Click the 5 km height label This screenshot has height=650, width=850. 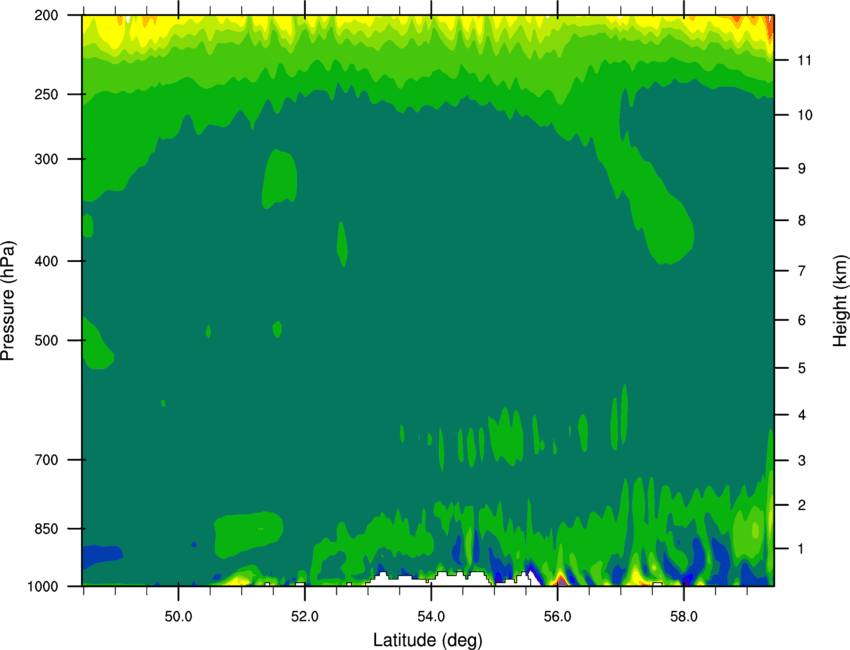801,368
